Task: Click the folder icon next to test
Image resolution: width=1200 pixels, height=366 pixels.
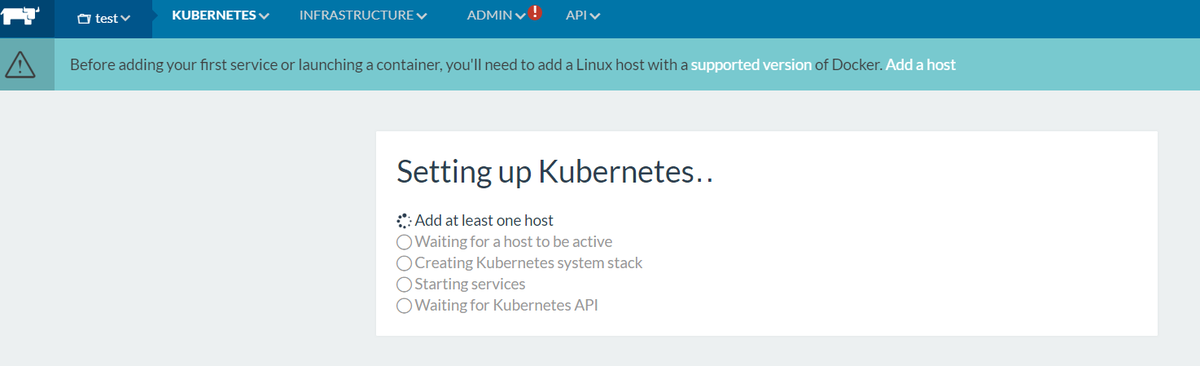Action: tap(84, 18)
